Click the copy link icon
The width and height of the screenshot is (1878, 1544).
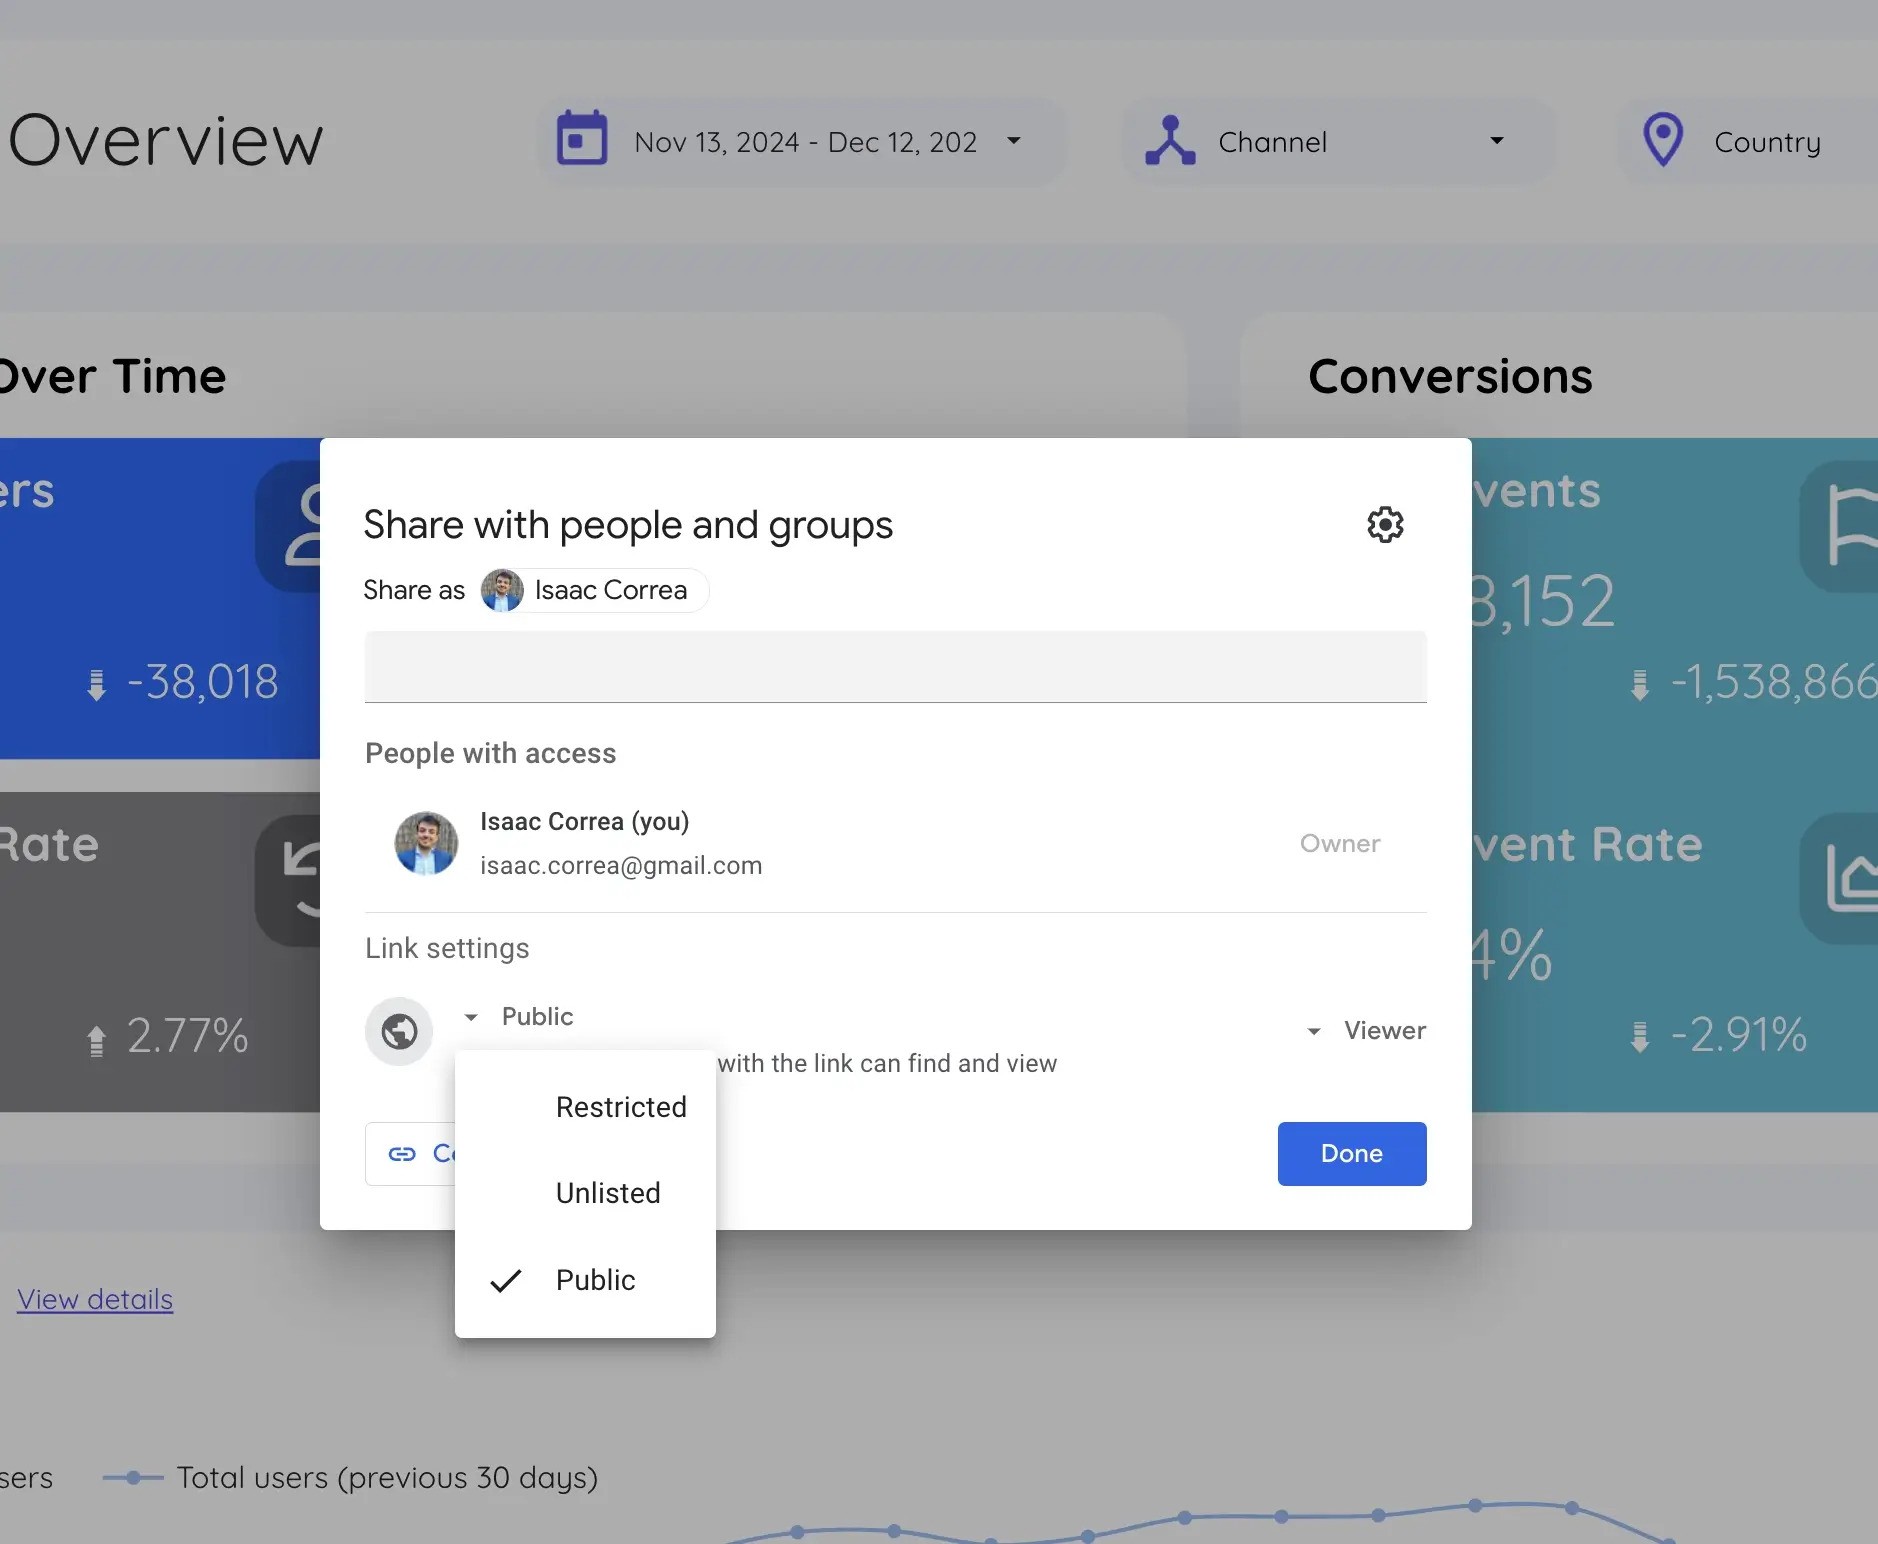[403, 1153]
